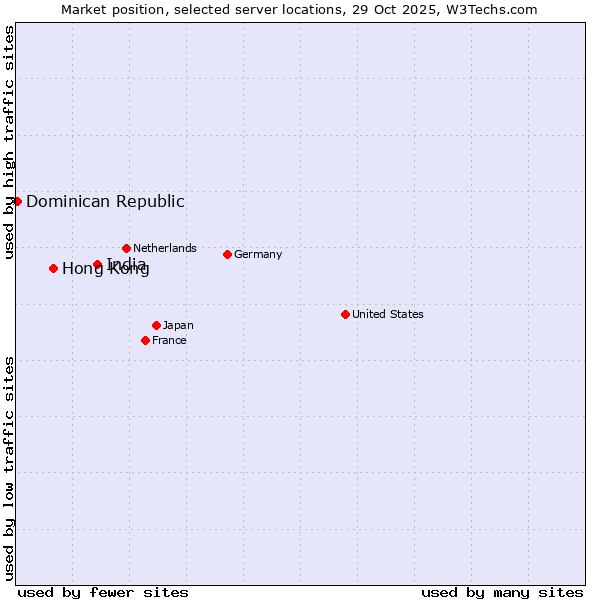The height and width of the screenshot is (600, 600).
Task: Click the Dominican Republic red data point
Action: (18, 201)
